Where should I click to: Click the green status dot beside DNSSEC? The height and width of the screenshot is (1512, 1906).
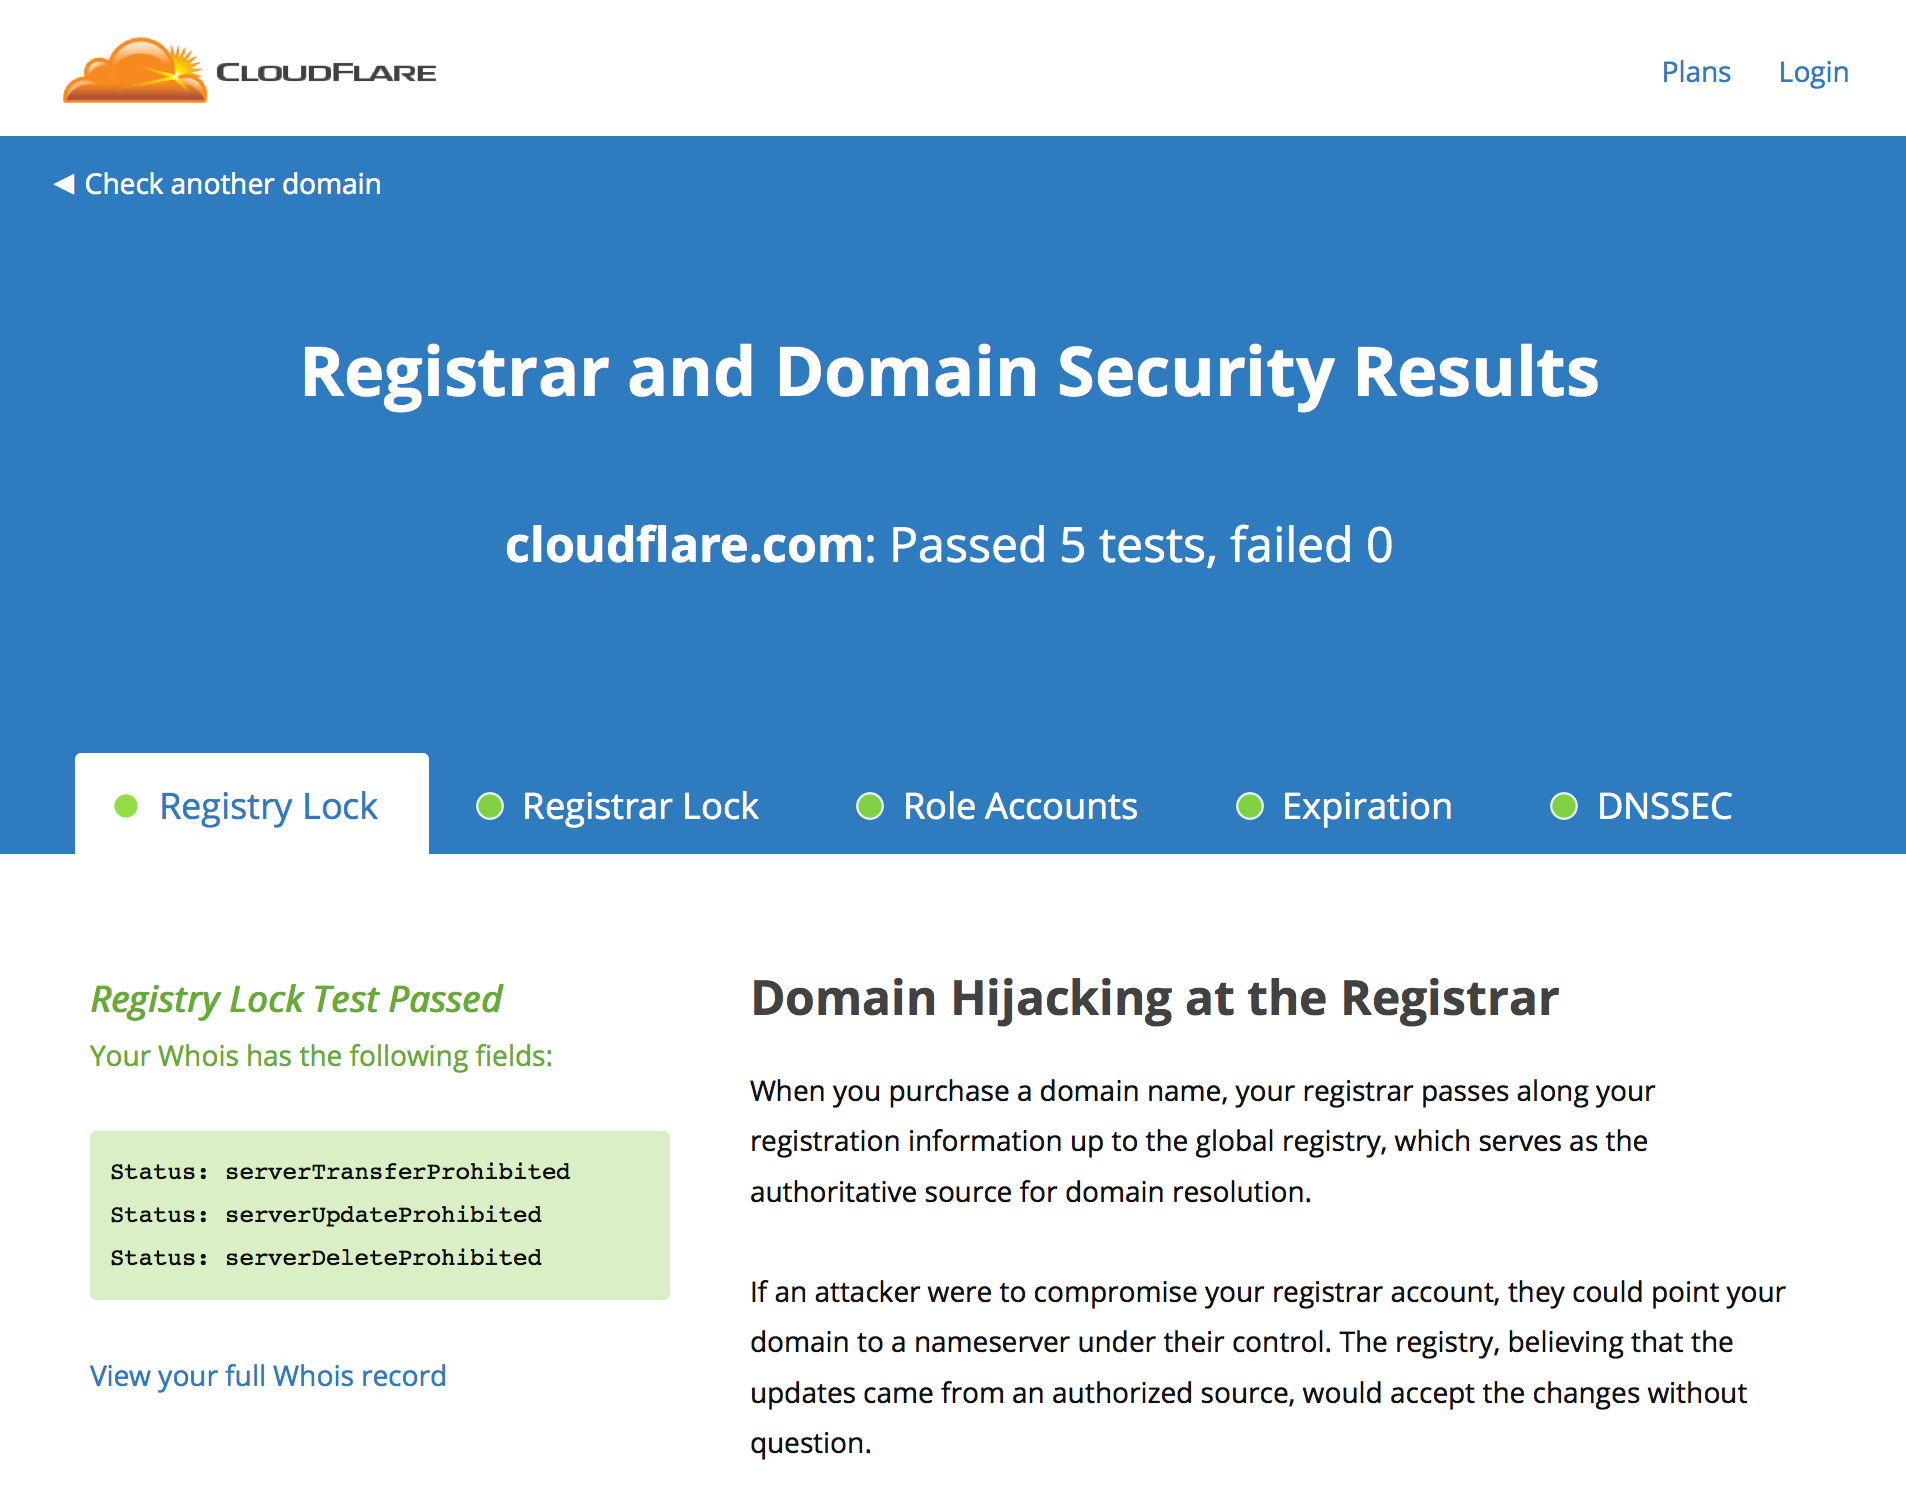tap(1564, 806)
